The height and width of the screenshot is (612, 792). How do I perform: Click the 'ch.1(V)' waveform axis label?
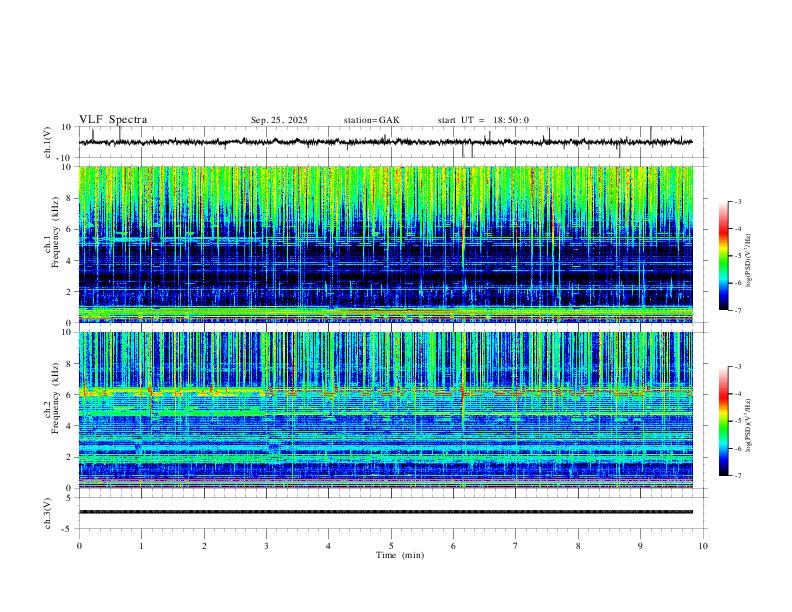(48, 142)
